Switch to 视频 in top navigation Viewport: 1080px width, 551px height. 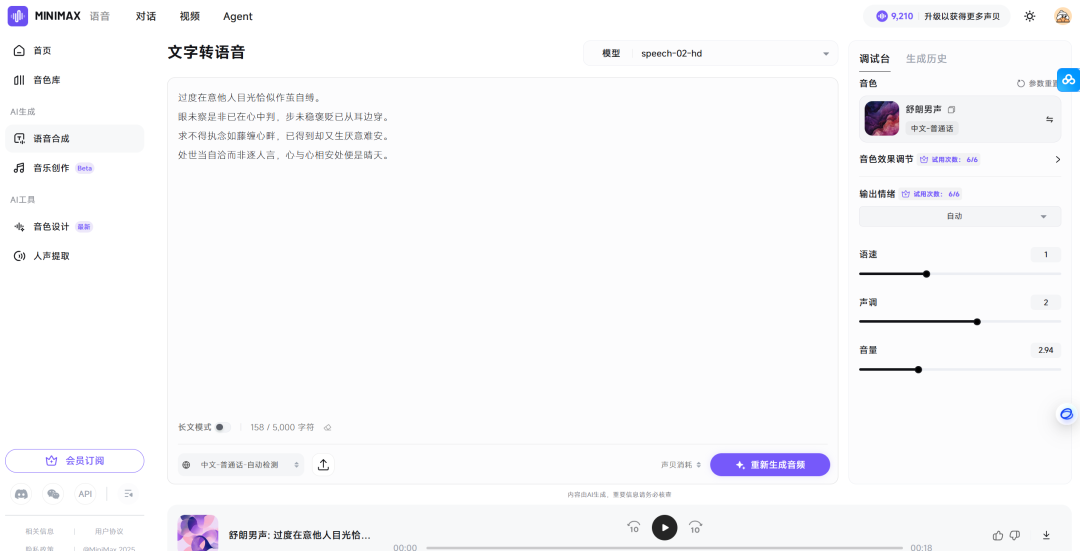click(189, 16)
